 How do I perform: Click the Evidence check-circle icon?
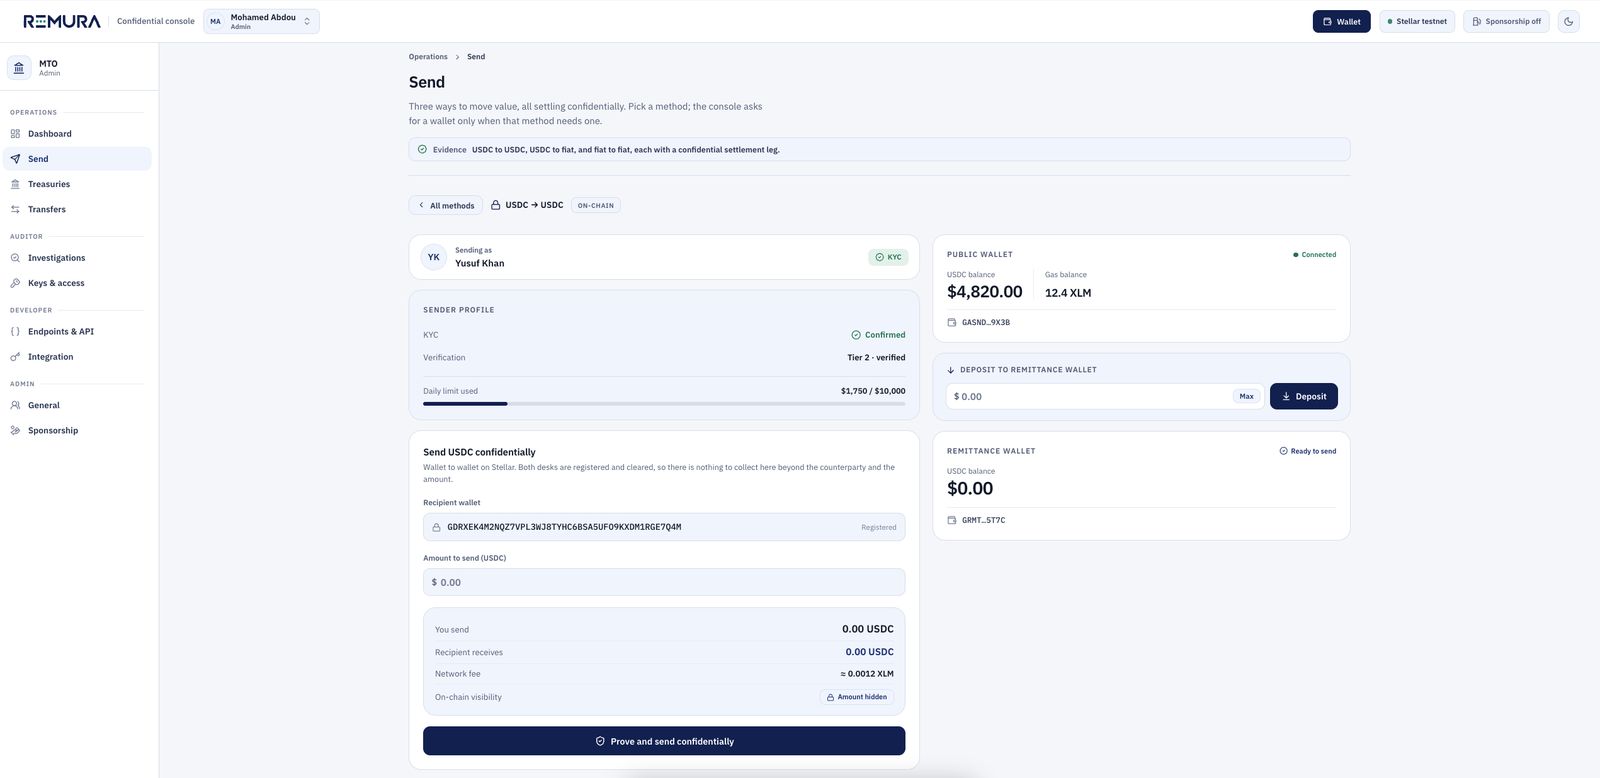click(x=422, y=149)
